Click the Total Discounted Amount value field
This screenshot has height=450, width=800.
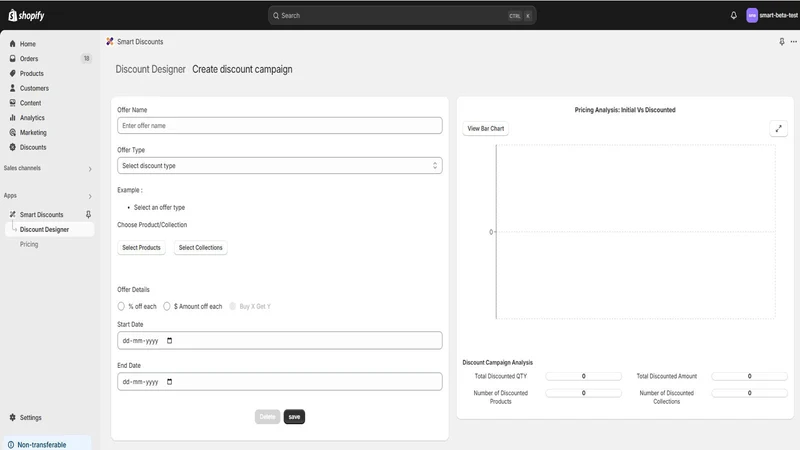pos(749,376)
